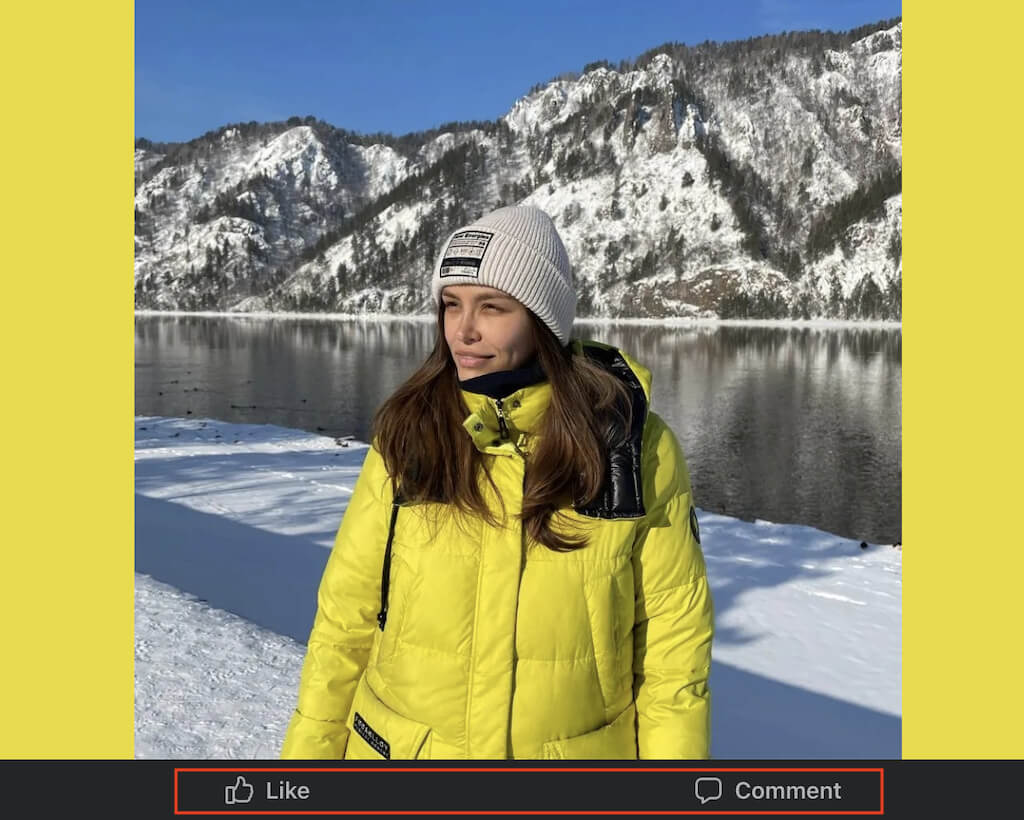Click the left yellow background margin
This screenshot has height=820, width=1024.
(67, 379)
